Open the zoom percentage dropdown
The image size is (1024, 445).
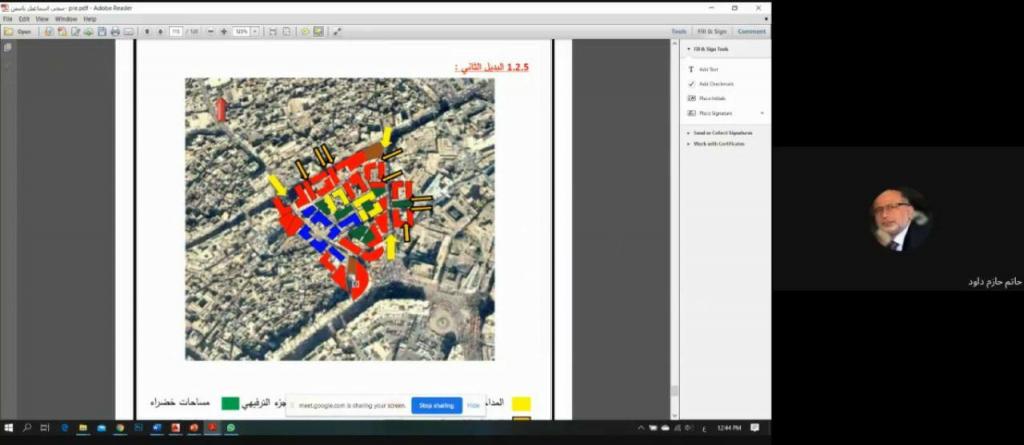coord(255,32)
